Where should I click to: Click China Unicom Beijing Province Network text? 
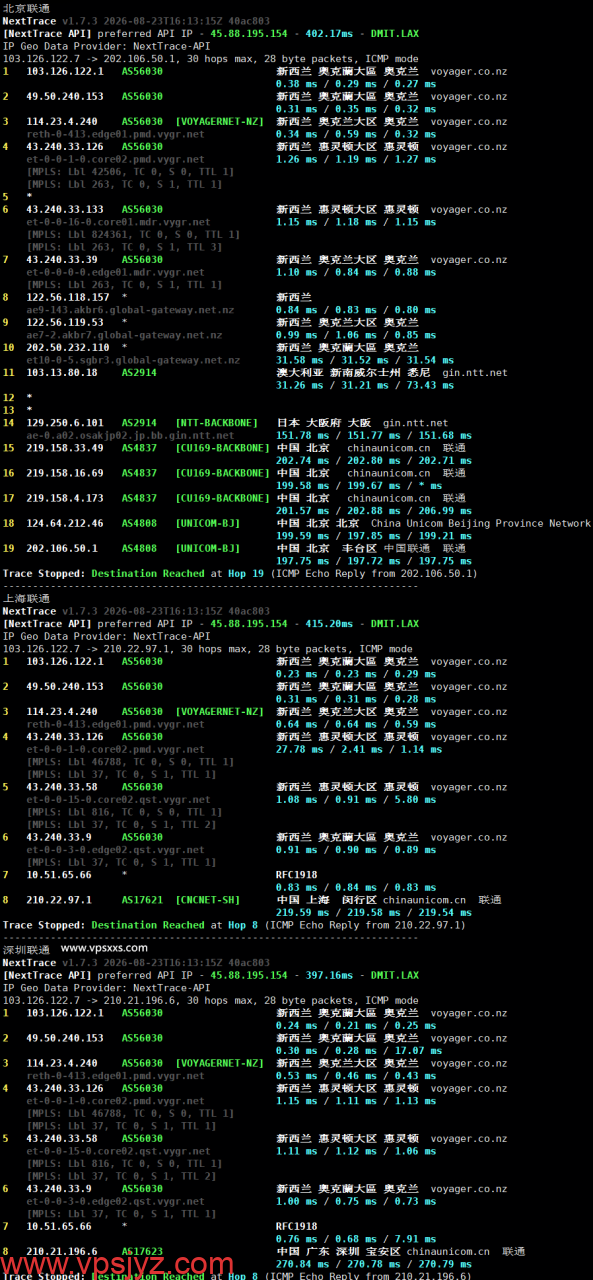tap(480, 523)
